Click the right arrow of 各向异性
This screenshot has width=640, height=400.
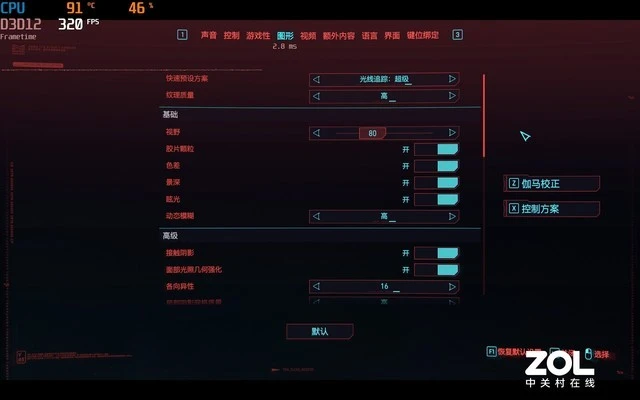tap(452, 287)
